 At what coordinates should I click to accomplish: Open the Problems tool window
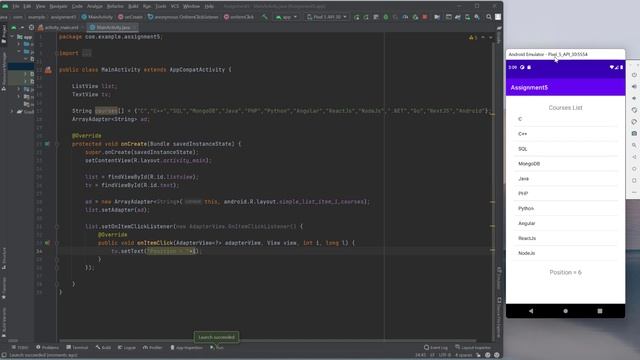pos(47,347)
